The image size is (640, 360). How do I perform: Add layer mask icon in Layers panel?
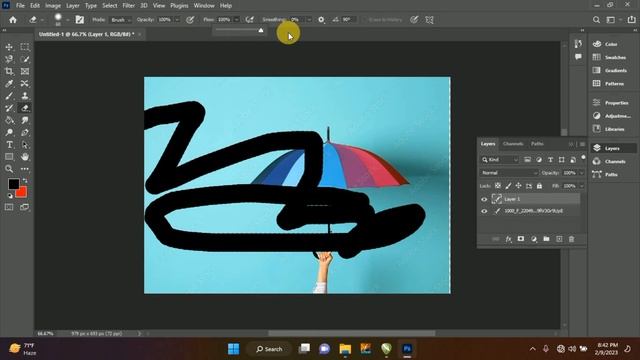point(521,239)
